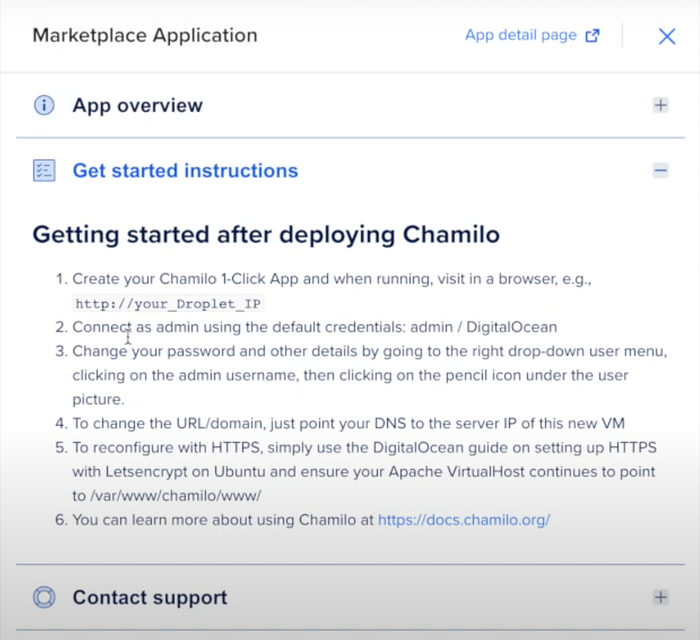Click the App overview section title
The height and width of the screenshot is (640, 700).
coord(138,106)
